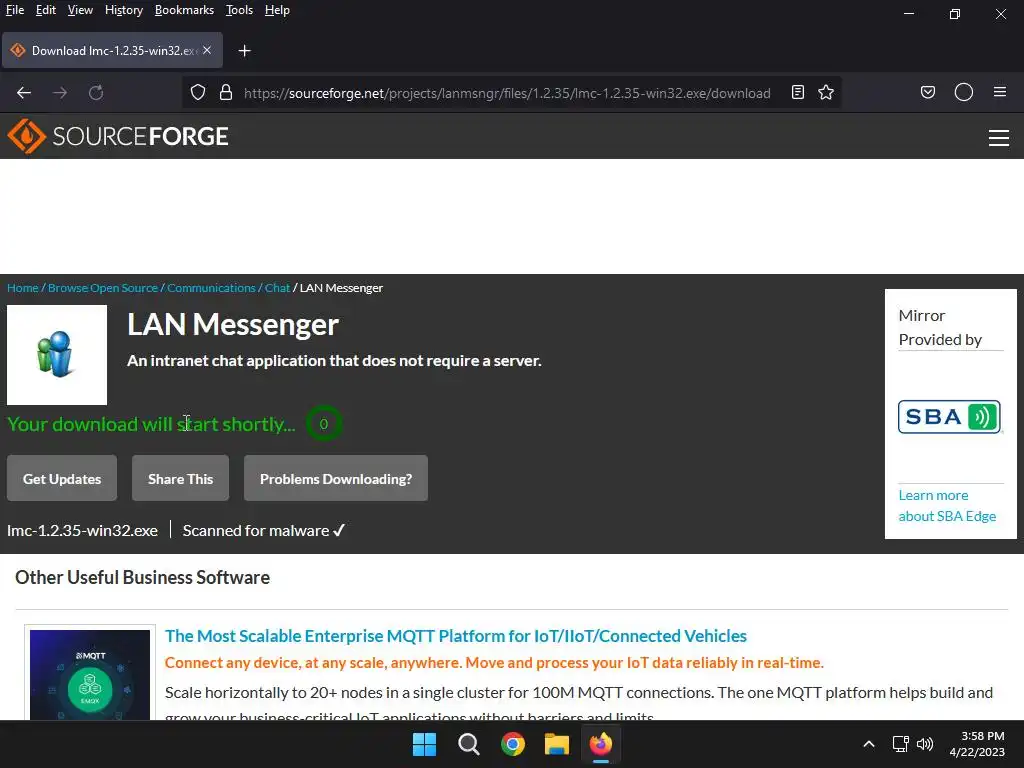Open the Tools menu
The width and height of the screenshot is (1024, 768).
point(239,10)
